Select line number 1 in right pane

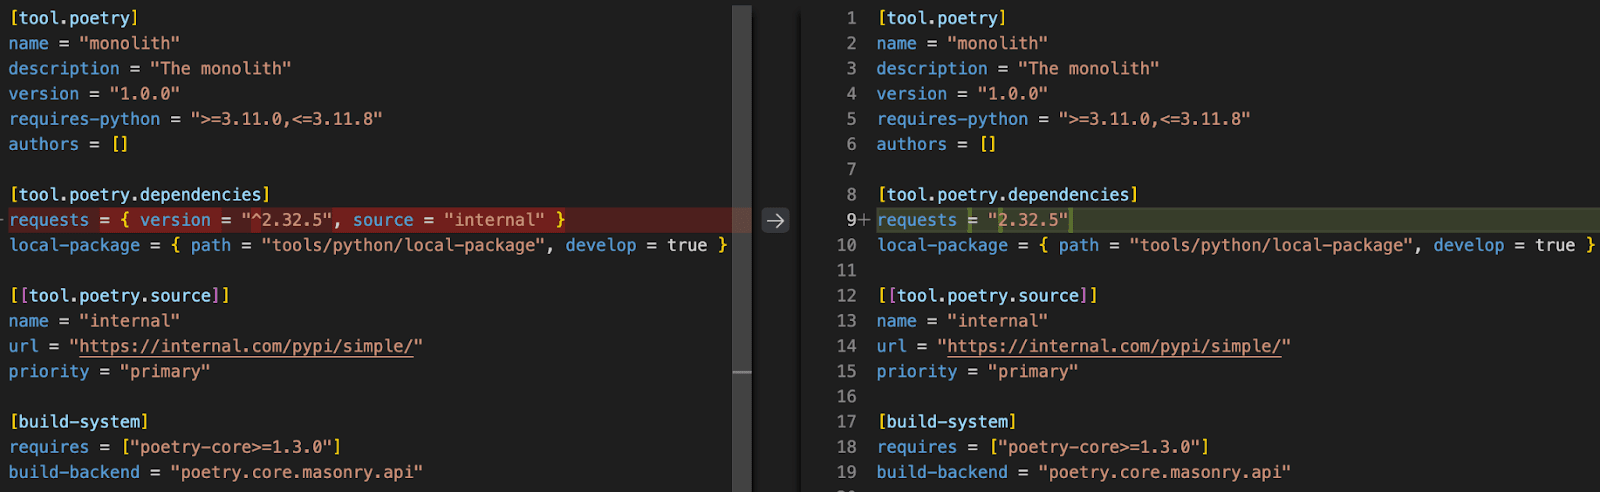tap(851, 18)
